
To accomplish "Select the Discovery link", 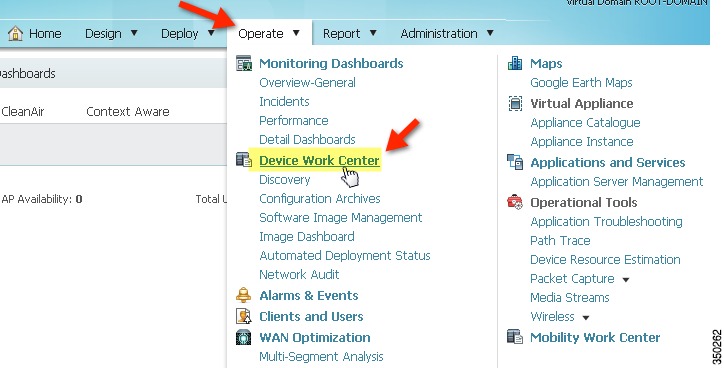I will coord(284,180).
